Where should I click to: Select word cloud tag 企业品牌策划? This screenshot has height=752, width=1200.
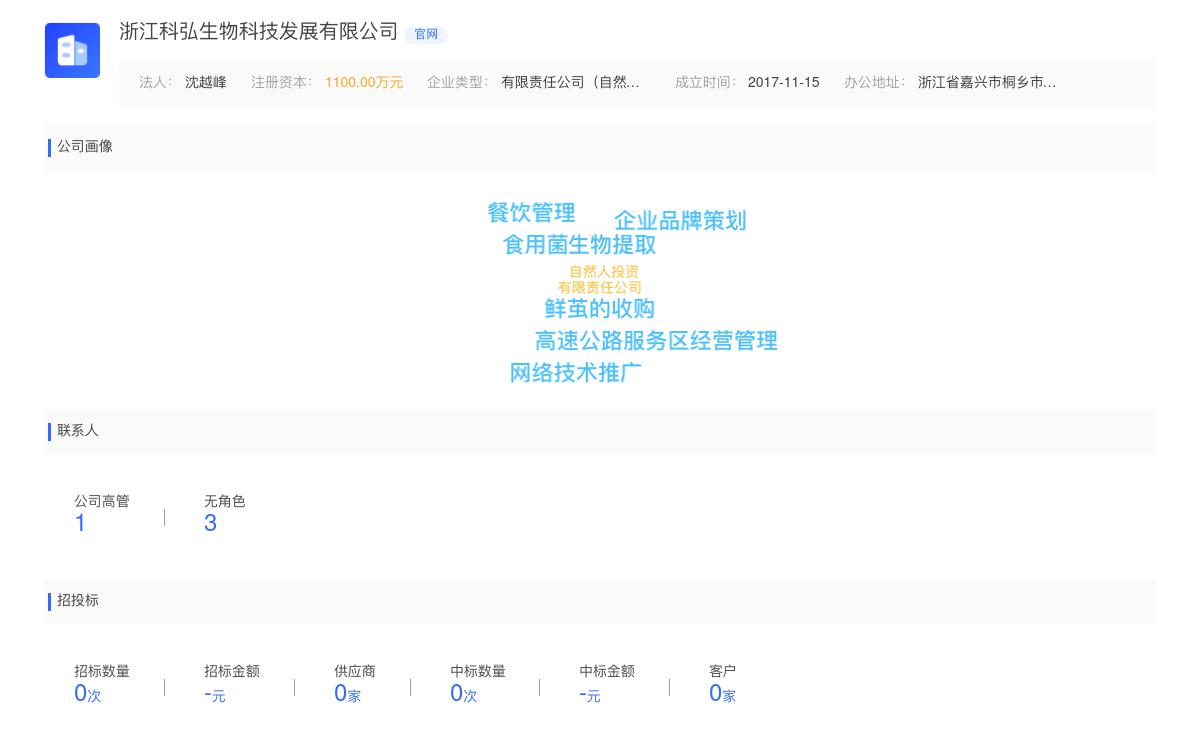pos(680,221)
